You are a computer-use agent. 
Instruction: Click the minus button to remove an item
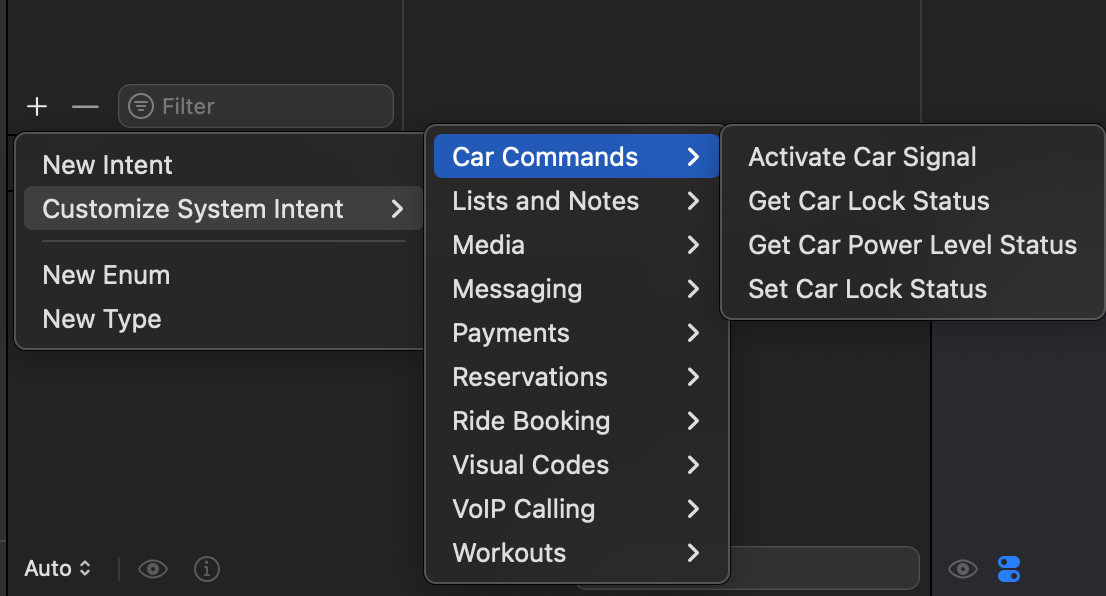pos(86,106)
